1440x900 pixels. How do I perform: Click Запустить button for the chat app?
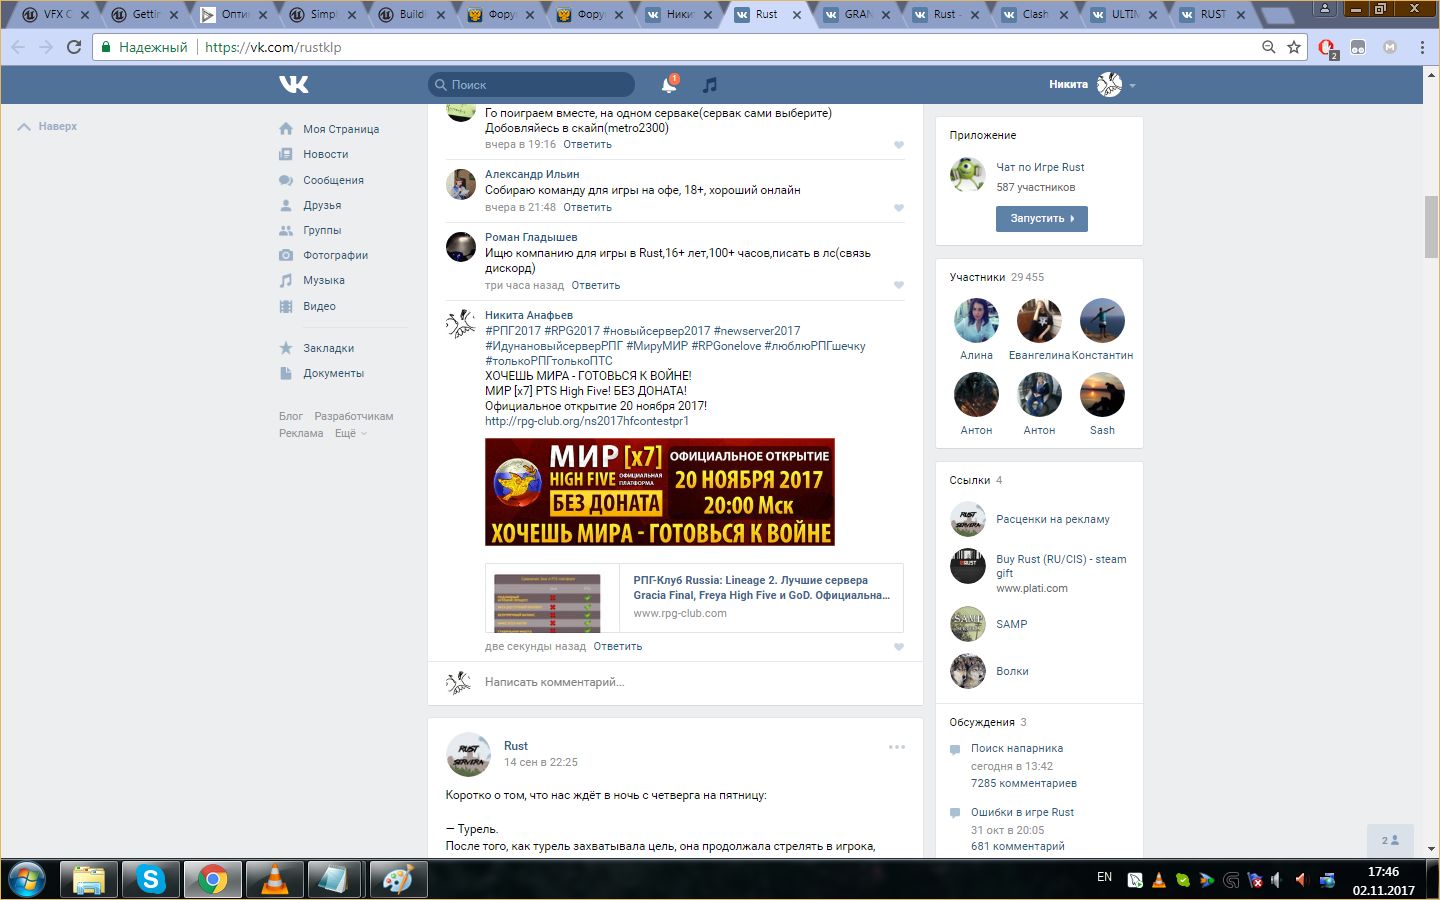(x=1041, y=218)
